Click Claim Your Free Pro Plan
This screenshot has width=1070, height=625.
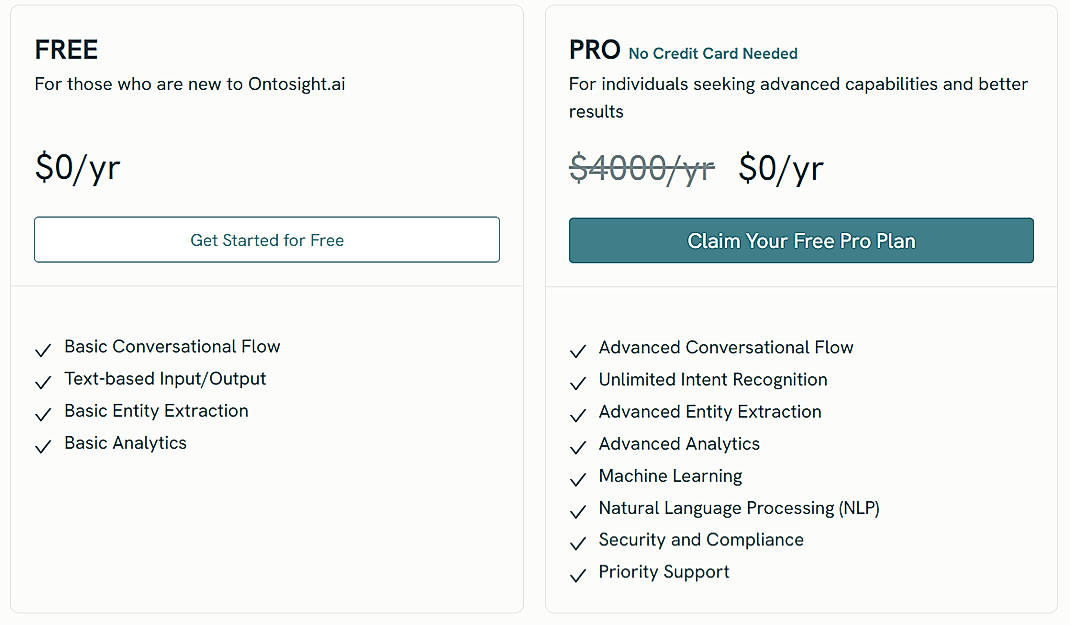(x=800, y=240)
